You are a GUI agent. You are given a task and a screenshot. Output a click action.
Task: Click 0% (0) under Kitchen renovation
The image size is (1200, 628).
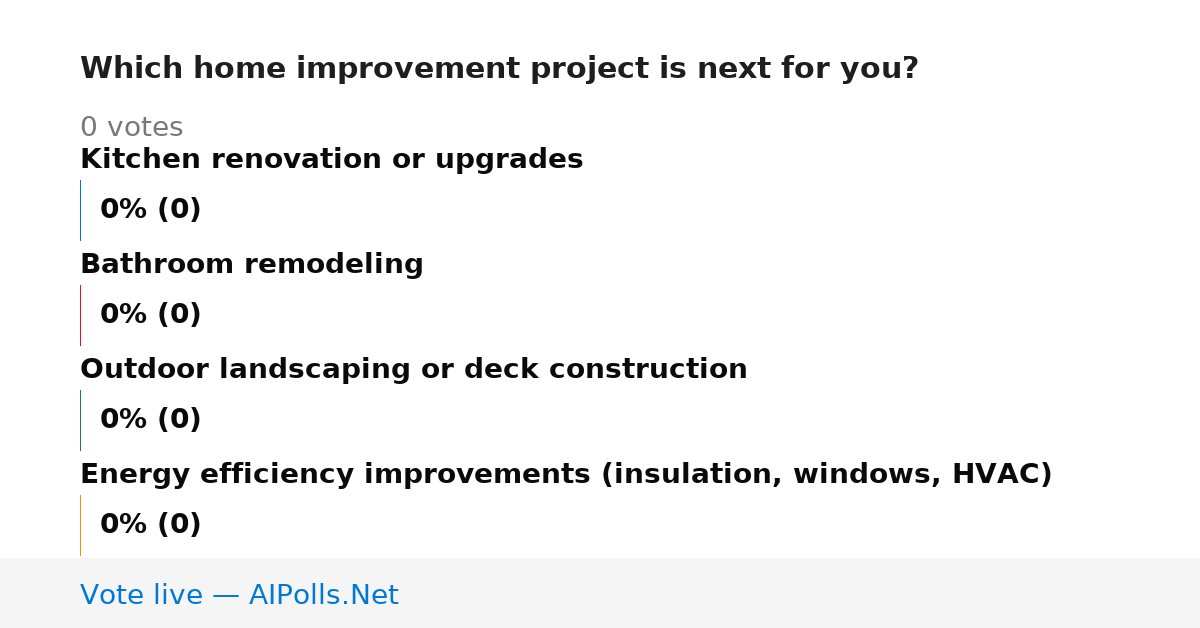click(151, 210)
